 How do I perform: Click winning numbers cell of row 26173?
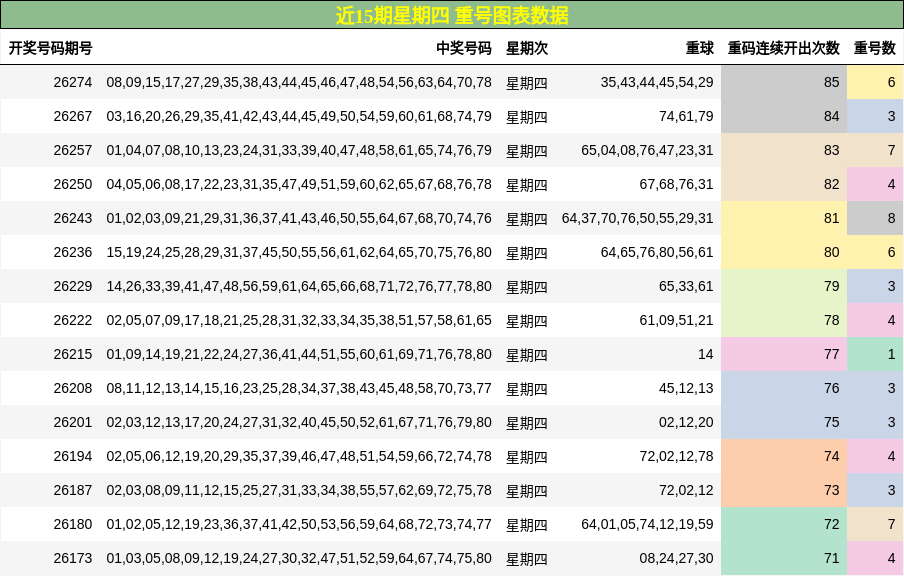299,559
